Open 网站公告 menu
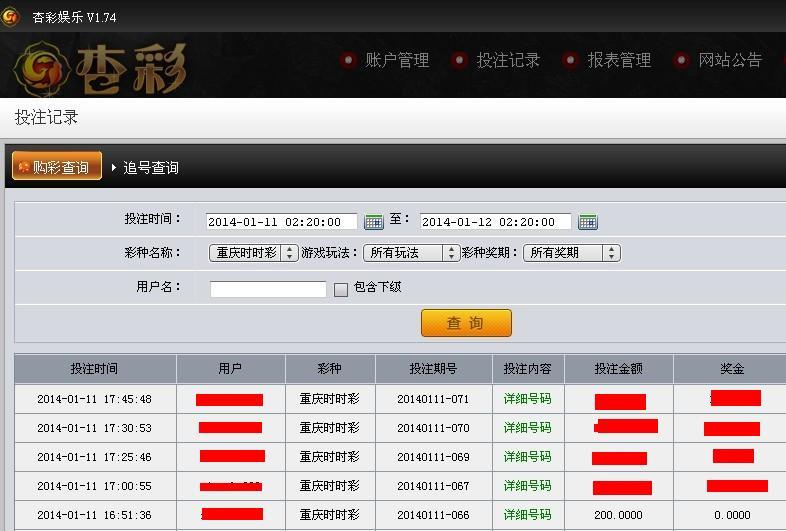This screenshot has height=531, width=786. pos(730,60)
